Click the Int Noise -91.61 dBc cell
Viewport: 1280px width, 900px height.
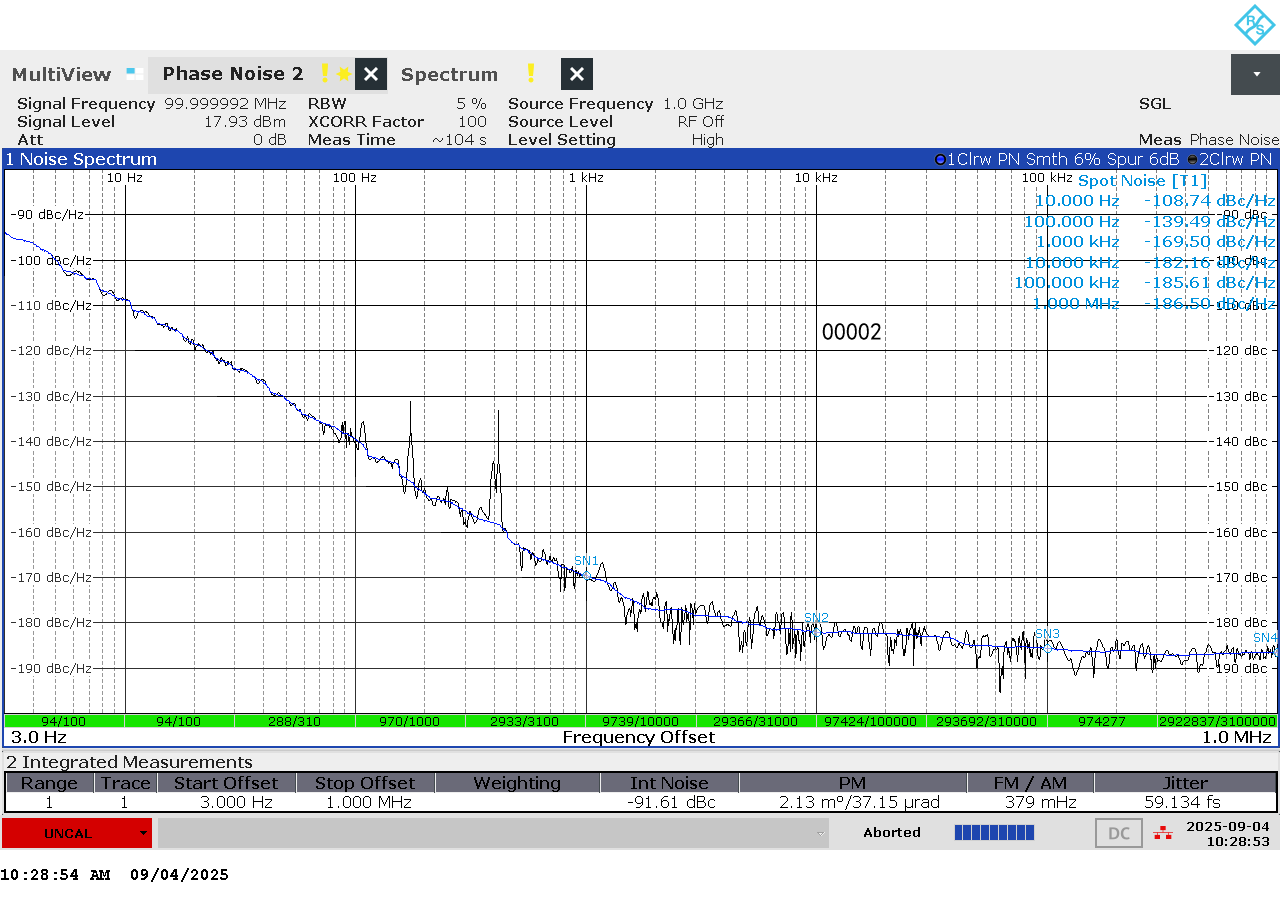(x=670, y=802)
